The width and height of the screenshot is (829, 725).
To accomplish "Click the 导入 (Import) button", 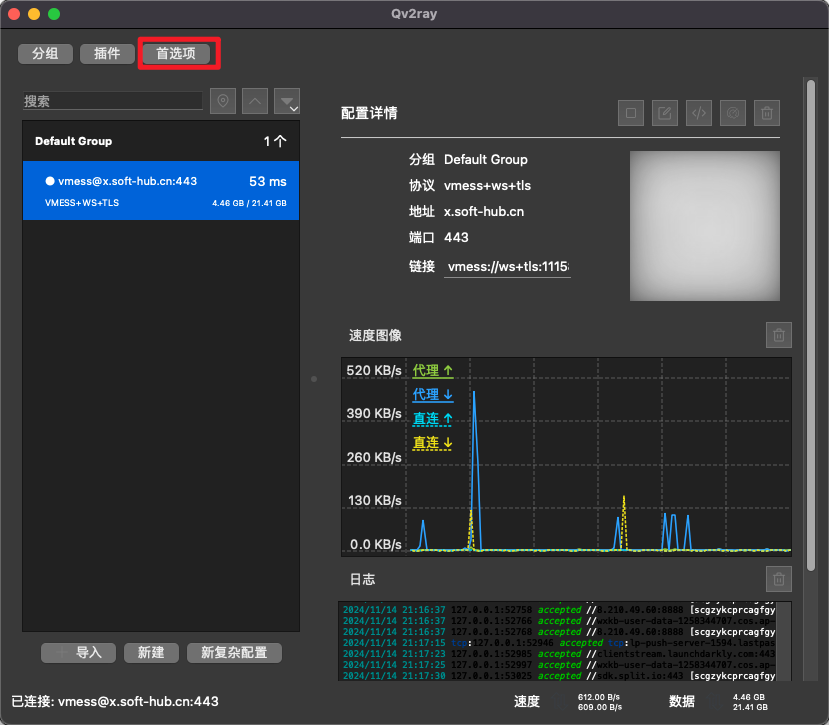I will point(78,653).
